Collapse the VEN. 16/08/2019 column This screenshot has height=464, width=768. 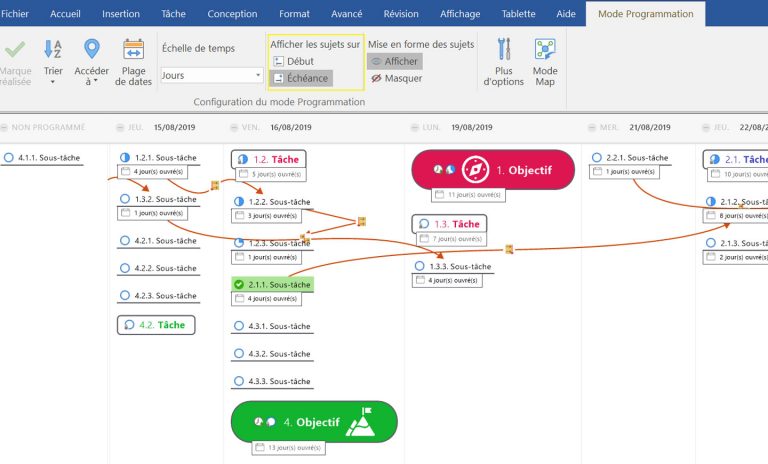click(x=234, y=127)
